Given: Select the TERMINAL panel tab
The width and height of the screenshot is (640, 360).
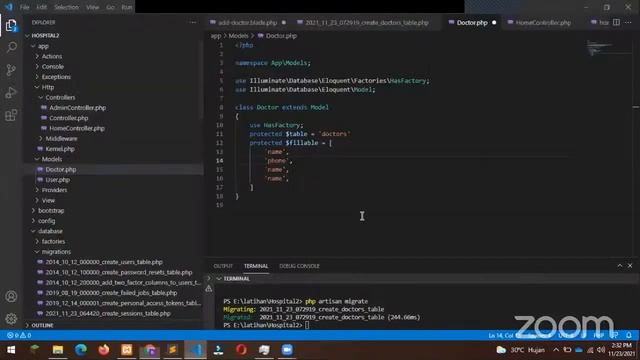Looking at the screenshot, I should click(256, 266).
